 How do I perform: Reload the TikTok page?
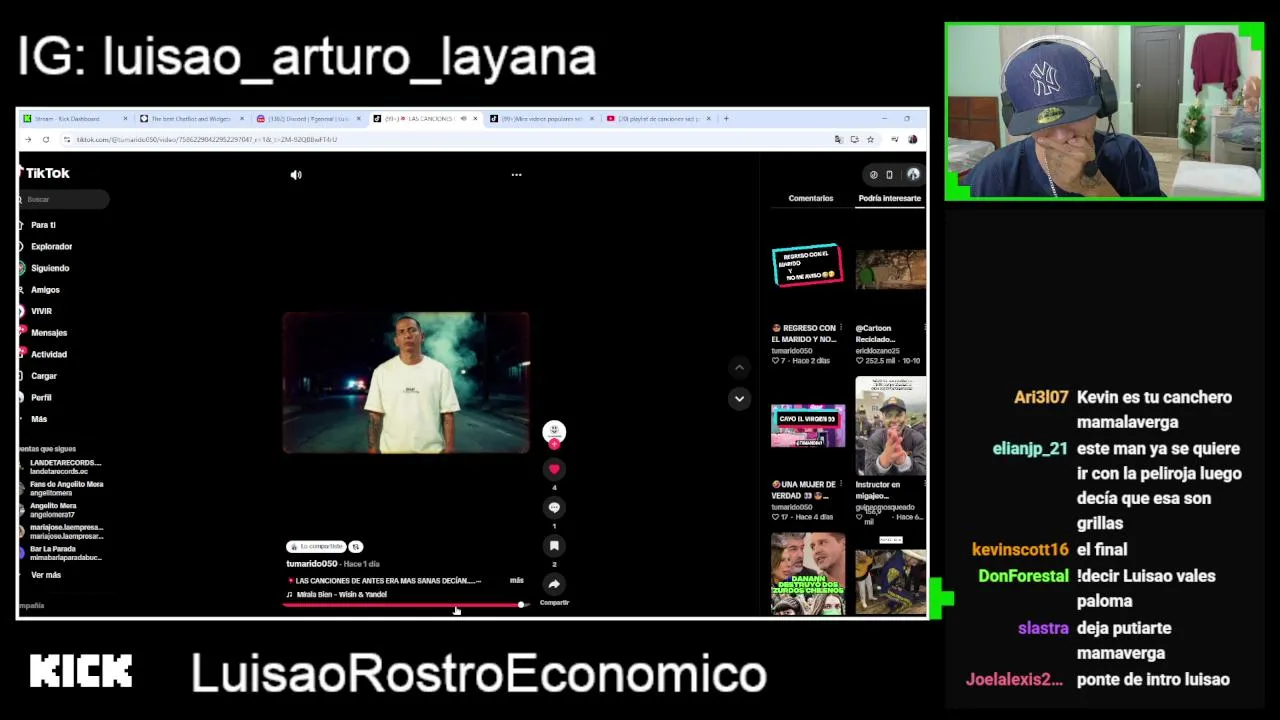tap(46, 140)
